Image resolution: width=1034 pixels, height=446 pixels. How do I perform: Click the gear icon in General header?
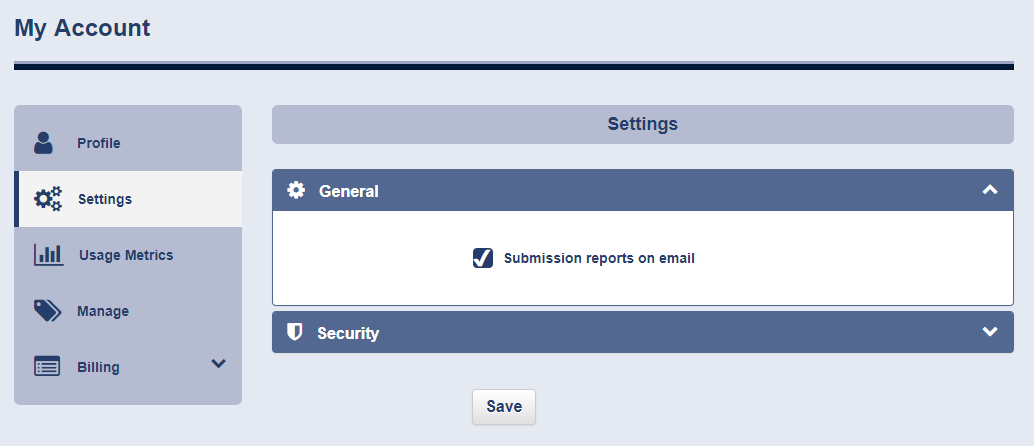(x=296, y=190)
